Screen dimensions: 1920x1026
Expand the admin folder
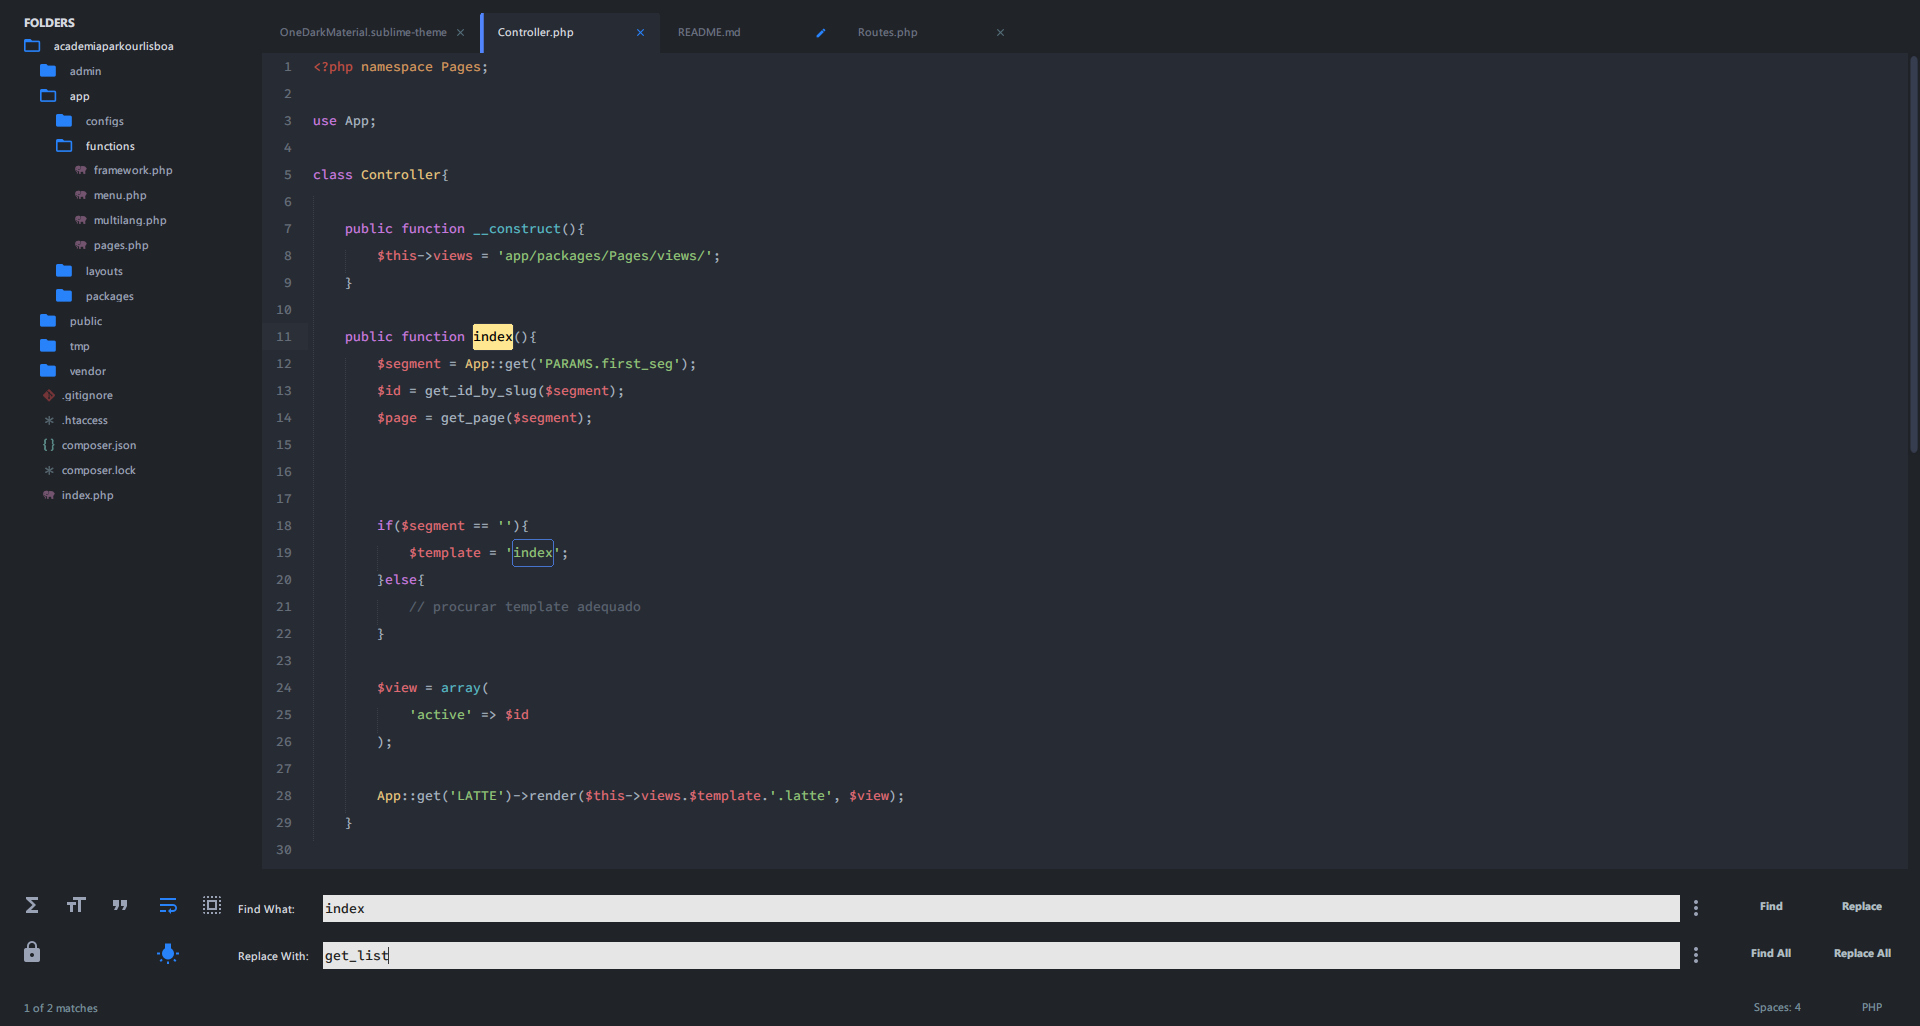(48, 71)
